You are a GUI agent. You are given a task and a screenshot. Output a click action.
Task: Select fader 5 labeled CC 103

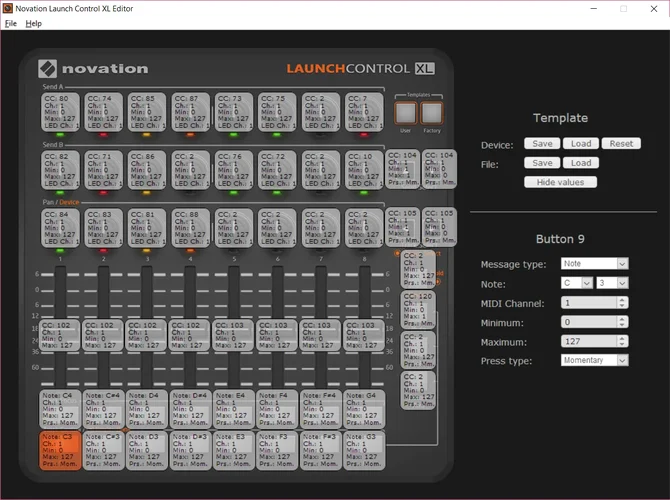tap(234, 335)
